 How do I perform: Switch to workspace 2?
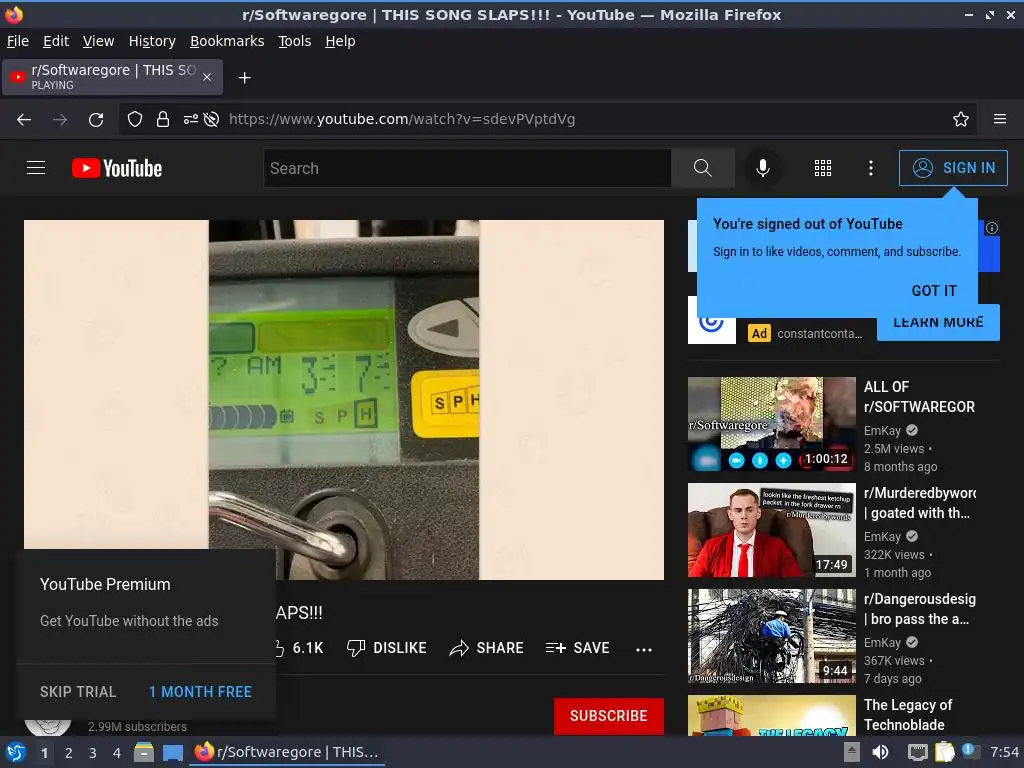(69, 753)
